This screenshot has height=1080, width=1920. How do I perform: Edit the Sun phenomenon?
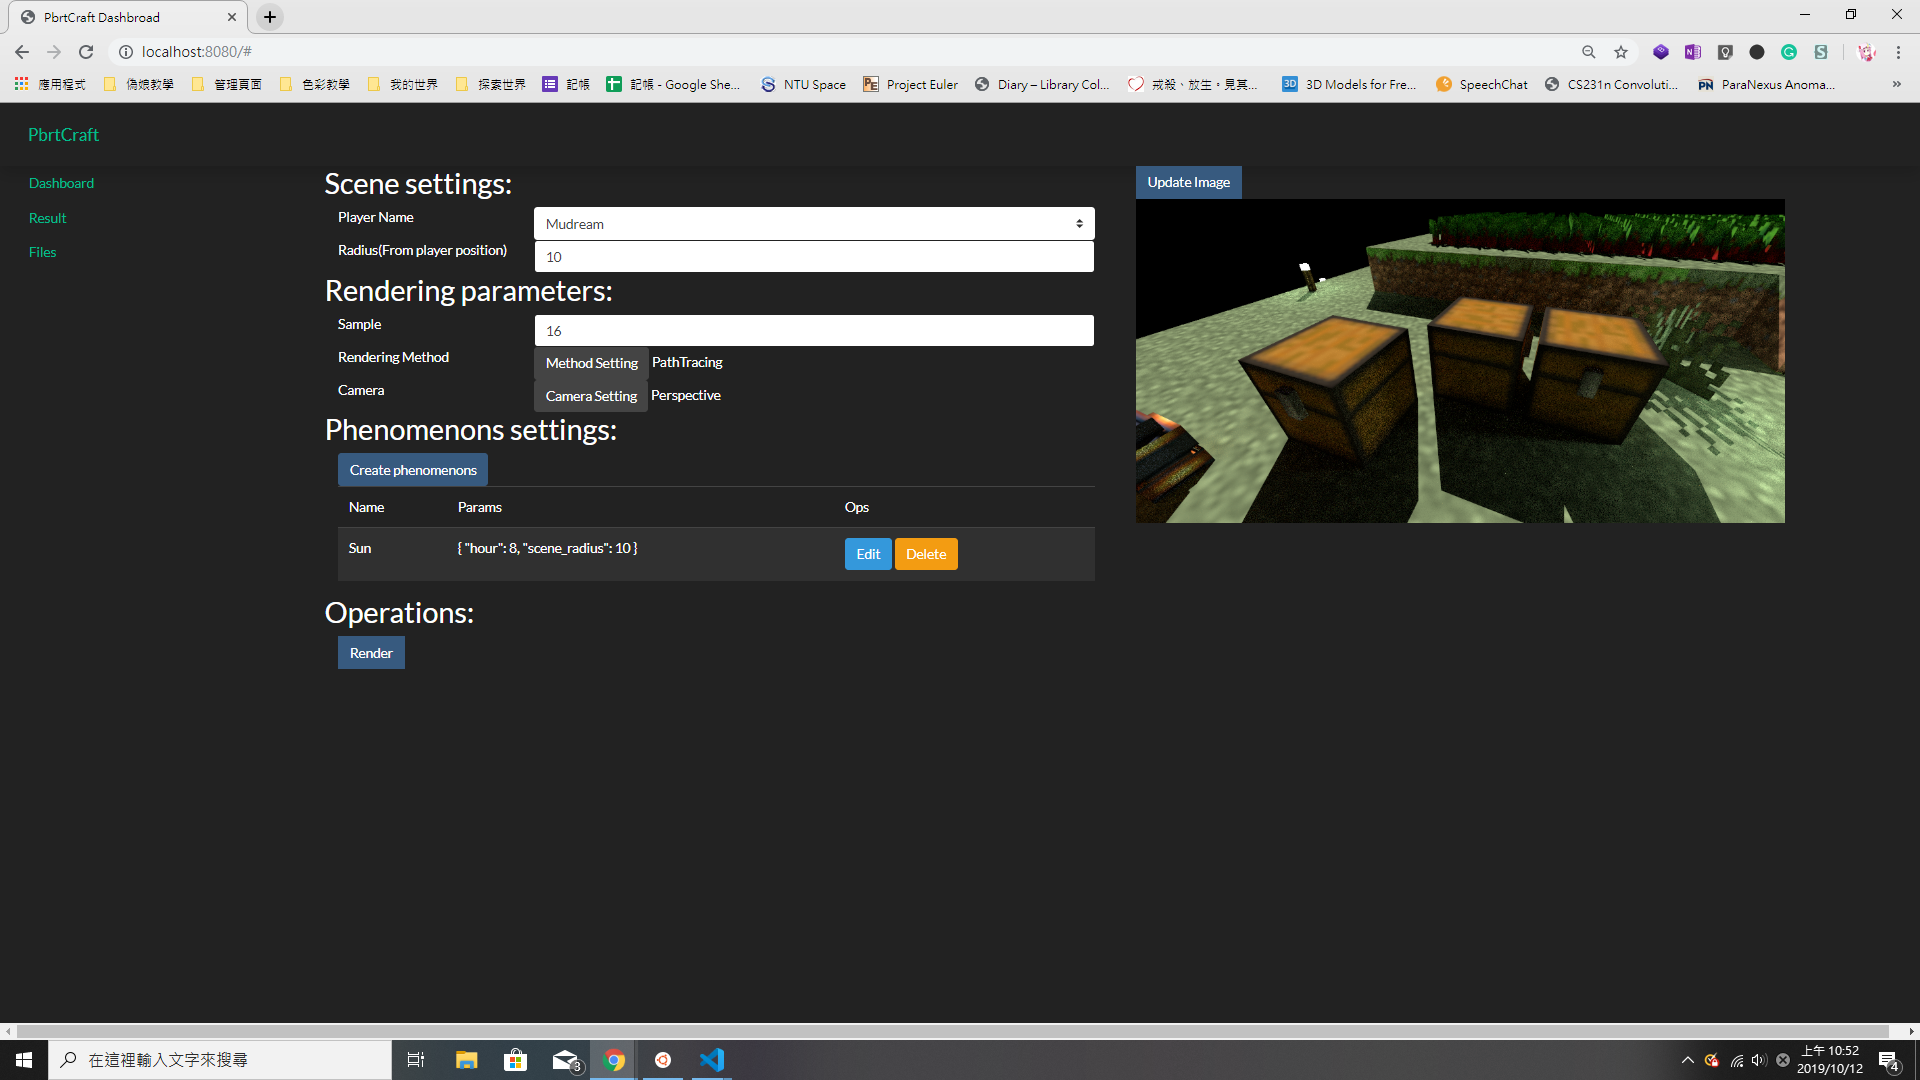point(868,554)
